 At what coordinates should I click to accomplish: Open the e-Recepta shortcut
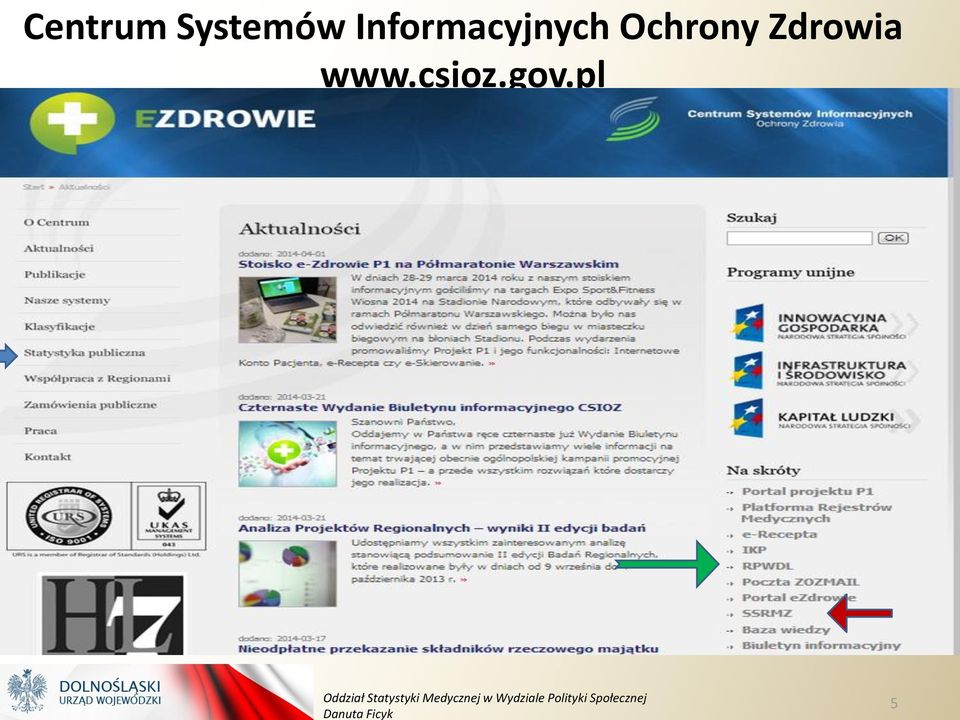(779, 534)
